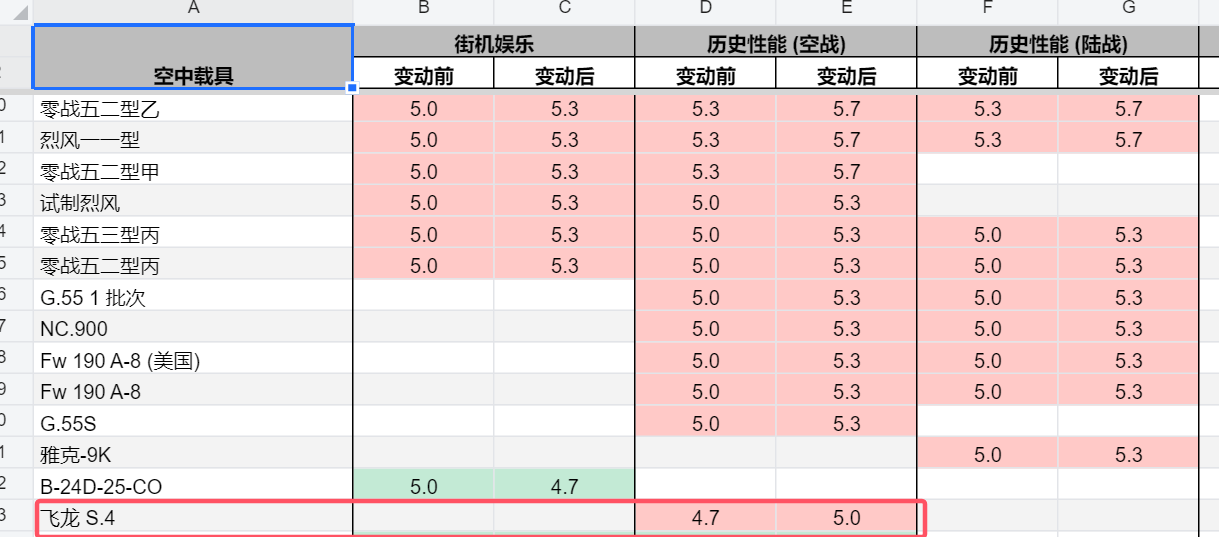
Task: Select the 零战五二型乙 cell
Action: click(193, 109)
